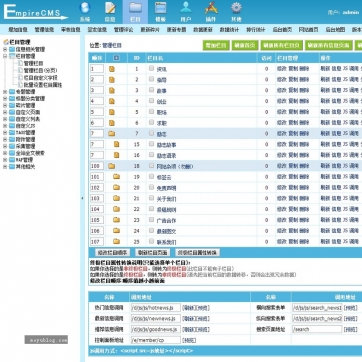
Task: Expand the 专题管理 tree node
Action: tap(5, 92)
